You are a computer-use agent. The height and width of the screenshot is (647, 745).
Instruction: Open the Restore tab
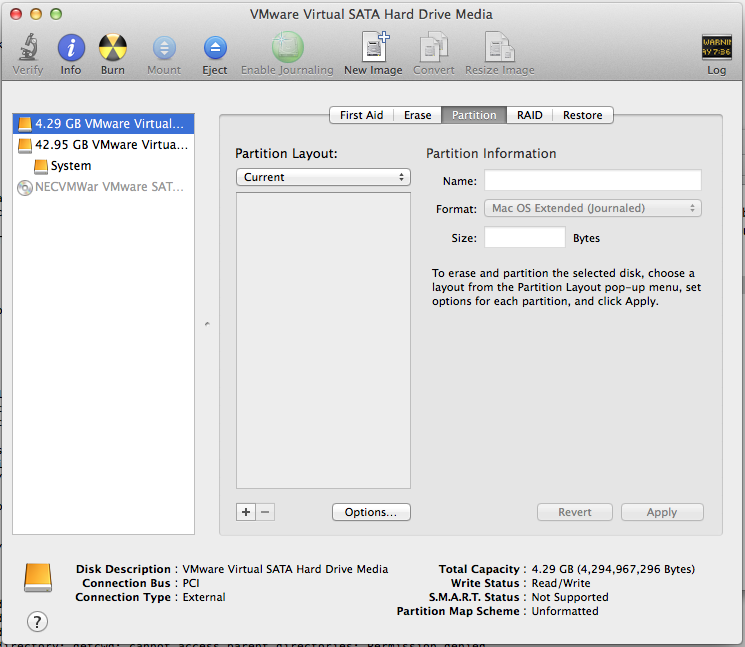point(583,115)
